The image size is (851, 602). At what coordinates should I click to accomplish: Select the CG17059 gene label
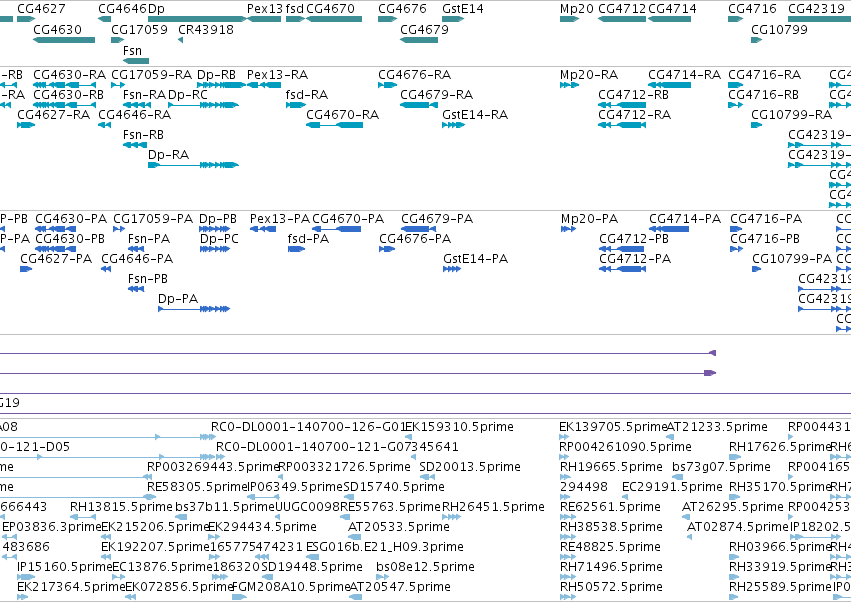coord(139,29)
